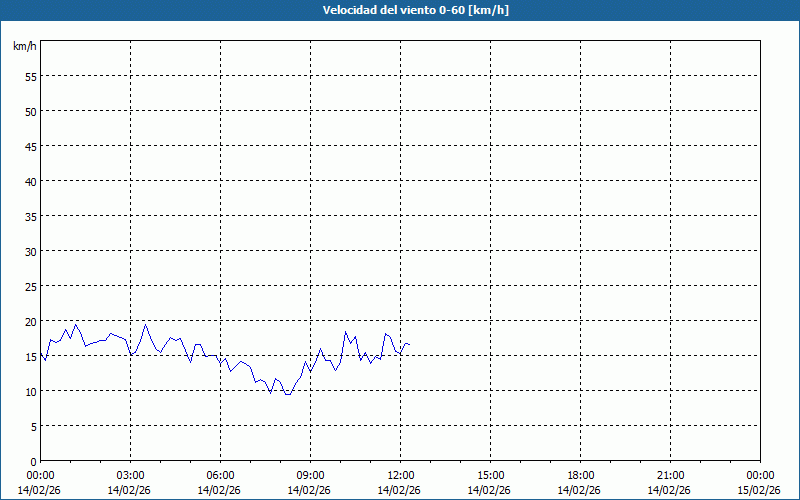Click the end of the blue wind line
800x500 pixels.
(409, 345)
